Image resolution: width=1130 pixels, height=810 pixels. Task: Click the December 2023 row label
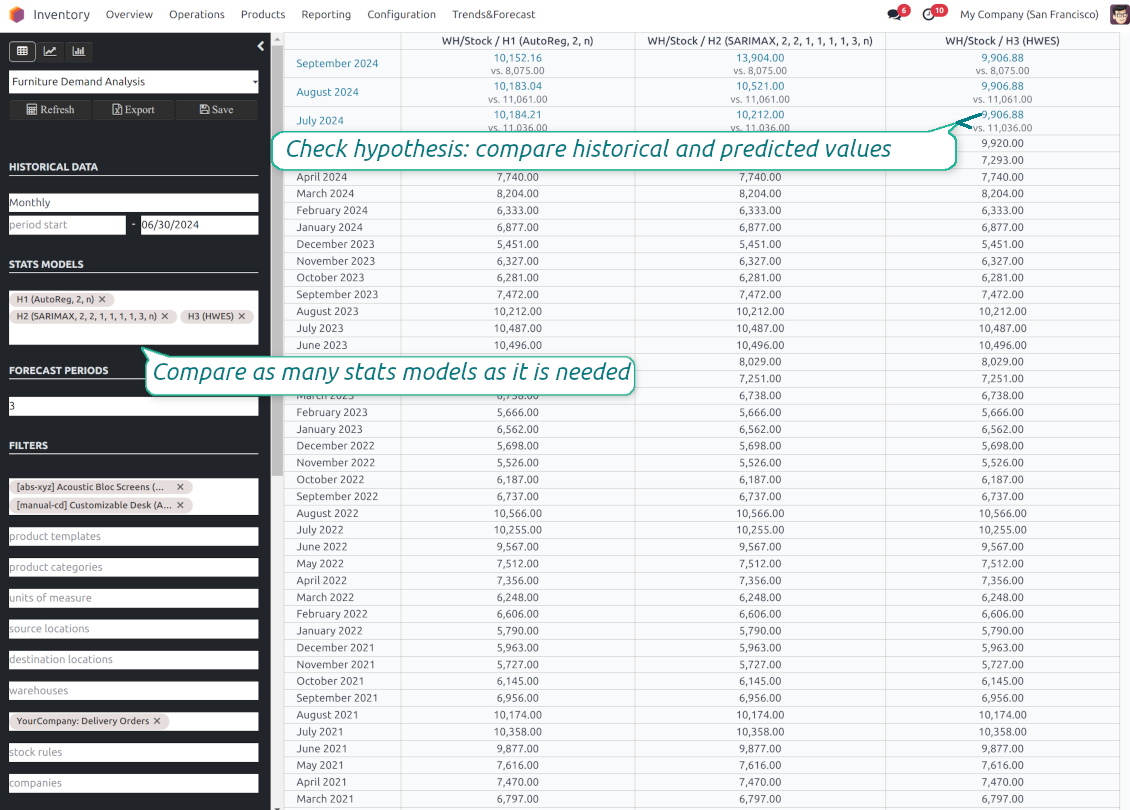click(335, 244)
